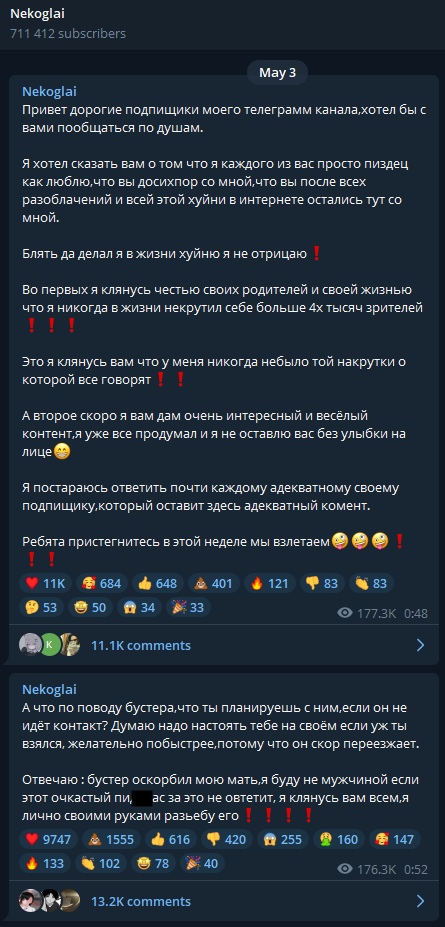Click the May 3 date badge
This screenshot has height=927, width=445.
[x=277, y=73]
